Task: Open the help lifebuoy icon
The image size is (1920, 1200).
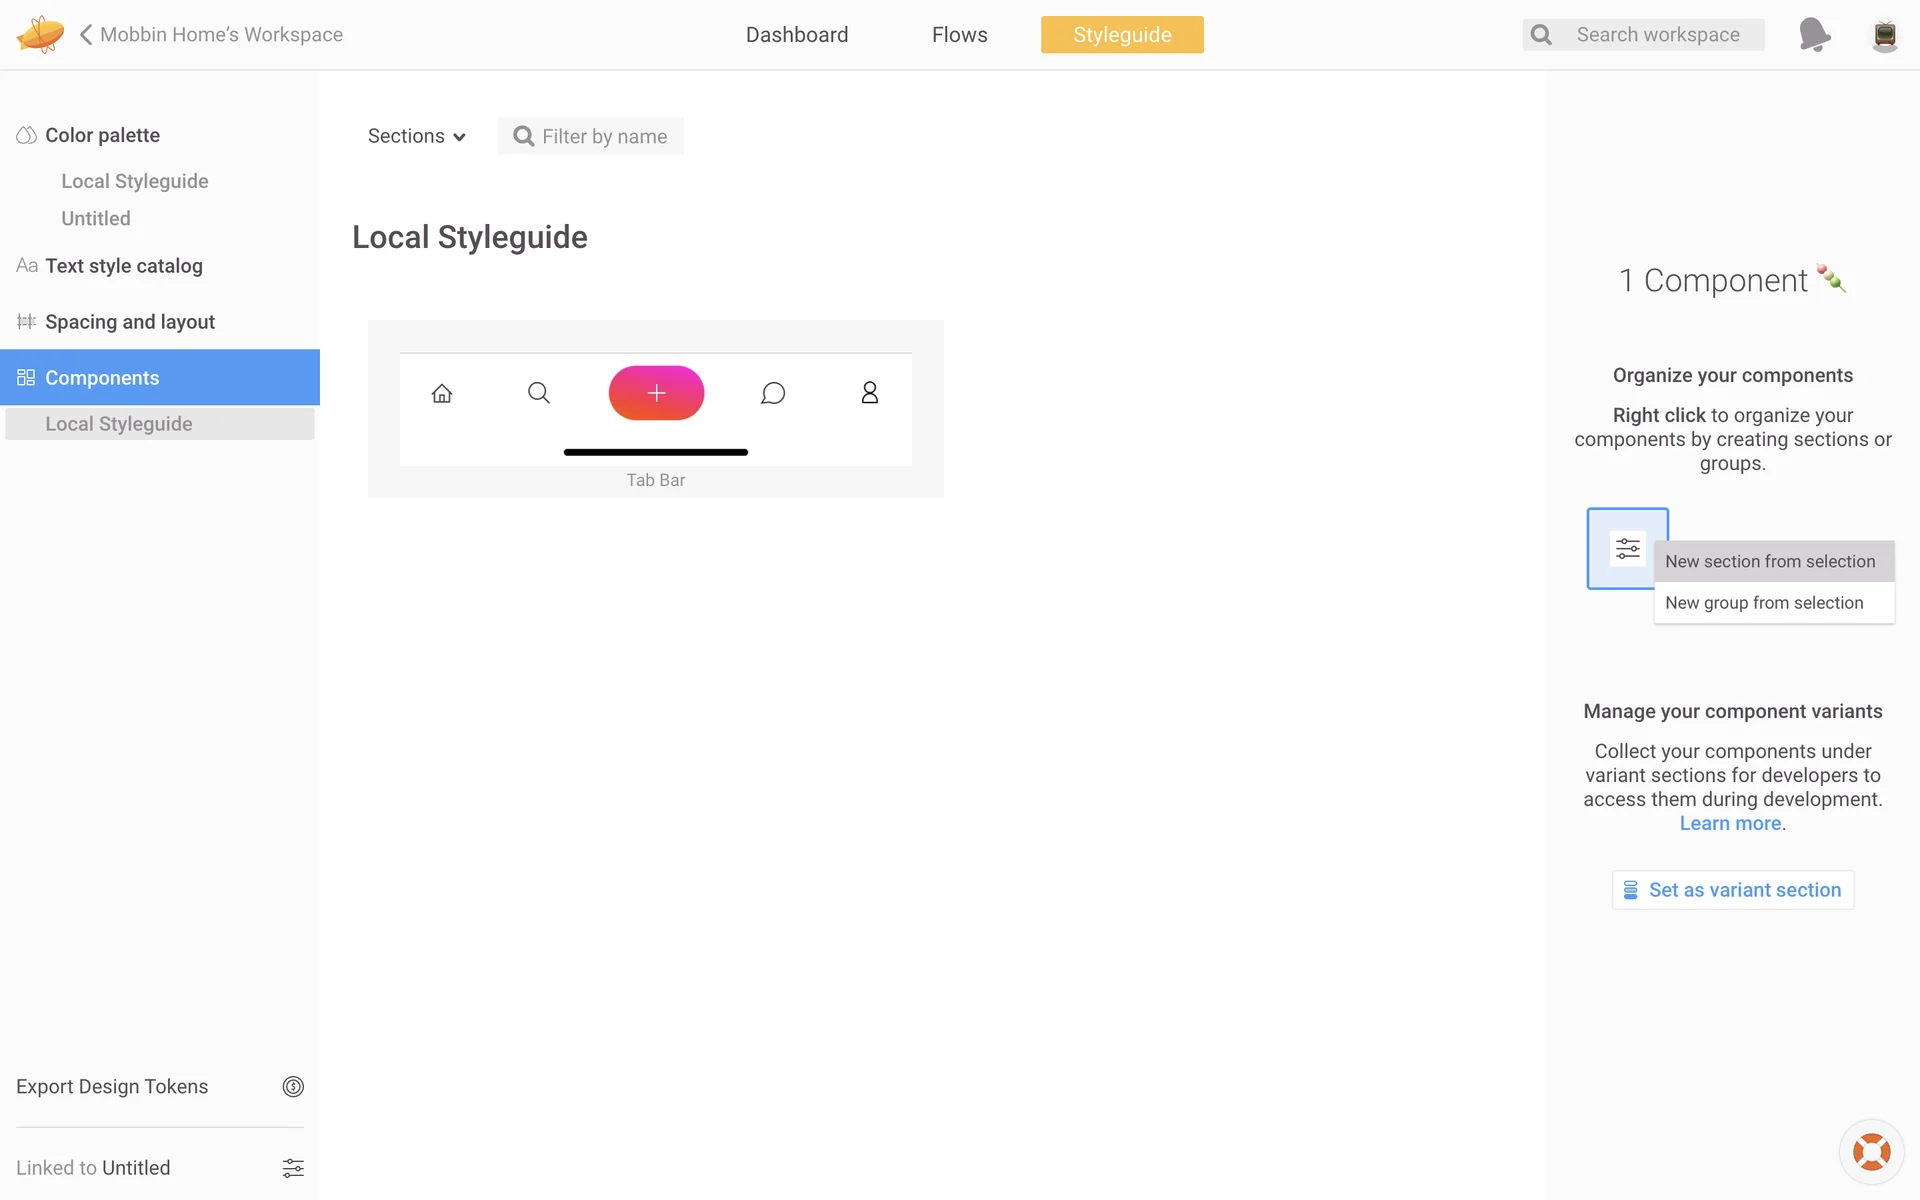Action: coord(1871,1151)
